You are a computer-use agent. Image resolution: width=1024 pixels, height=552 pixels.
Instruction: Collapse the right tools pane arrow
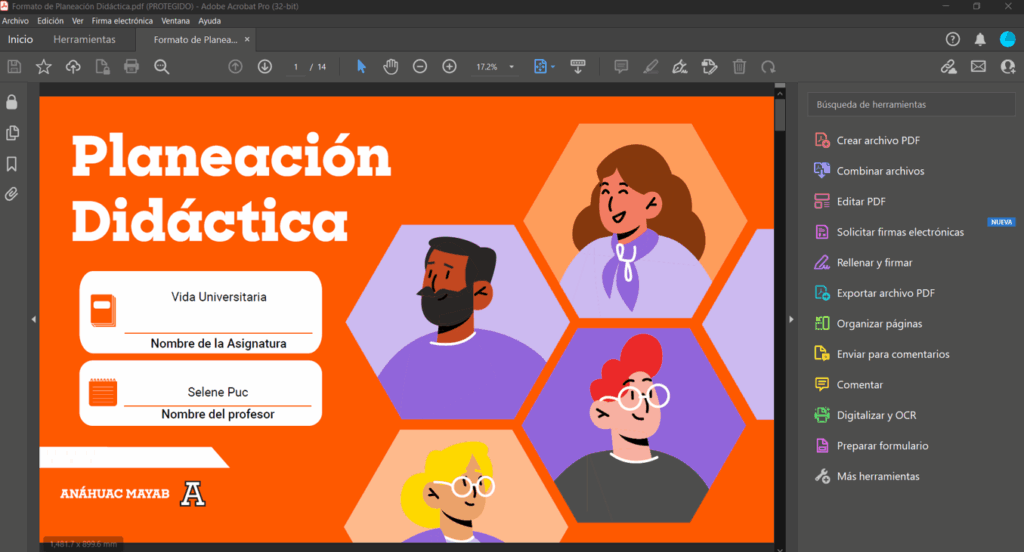(x=791, y=319)
